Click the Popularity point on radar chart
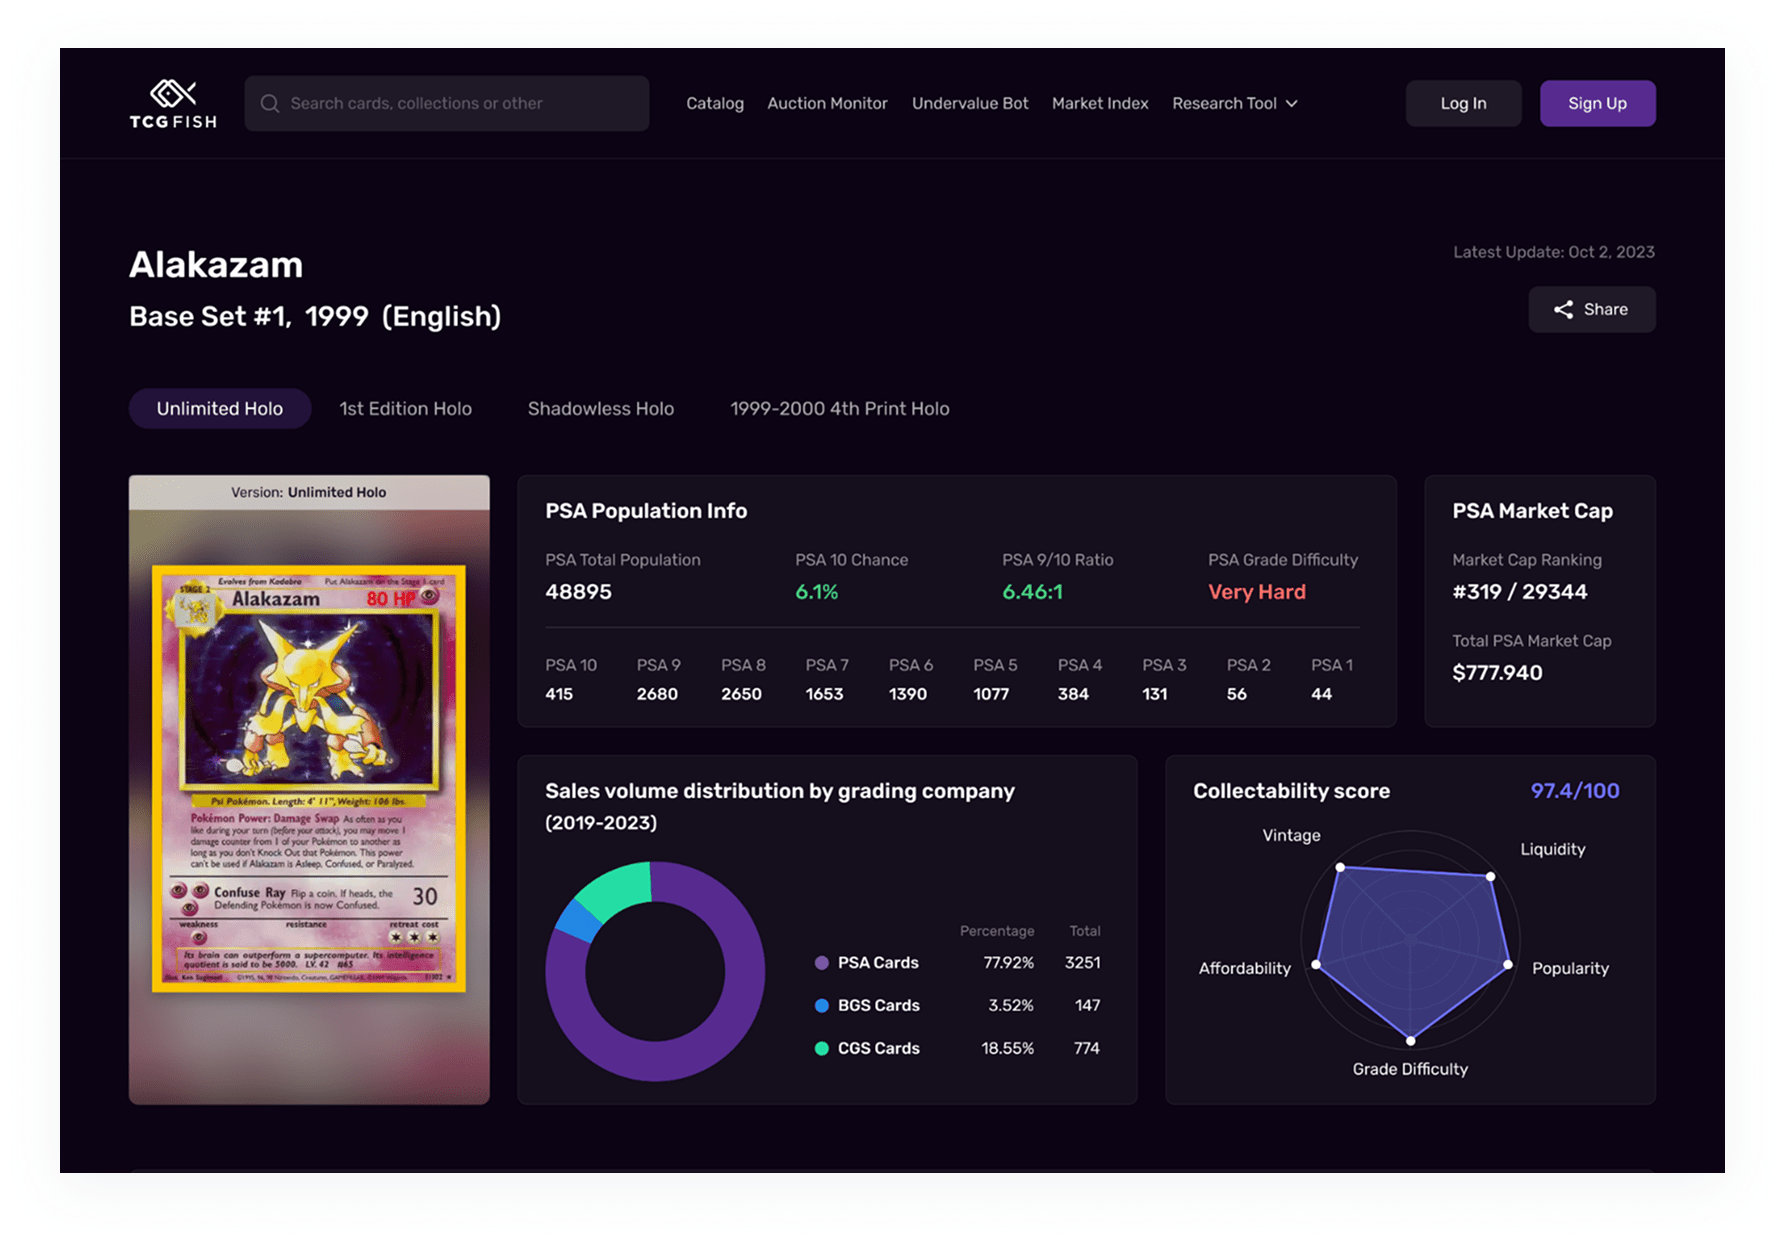 pyautogui.click(x=1508, y=965)
